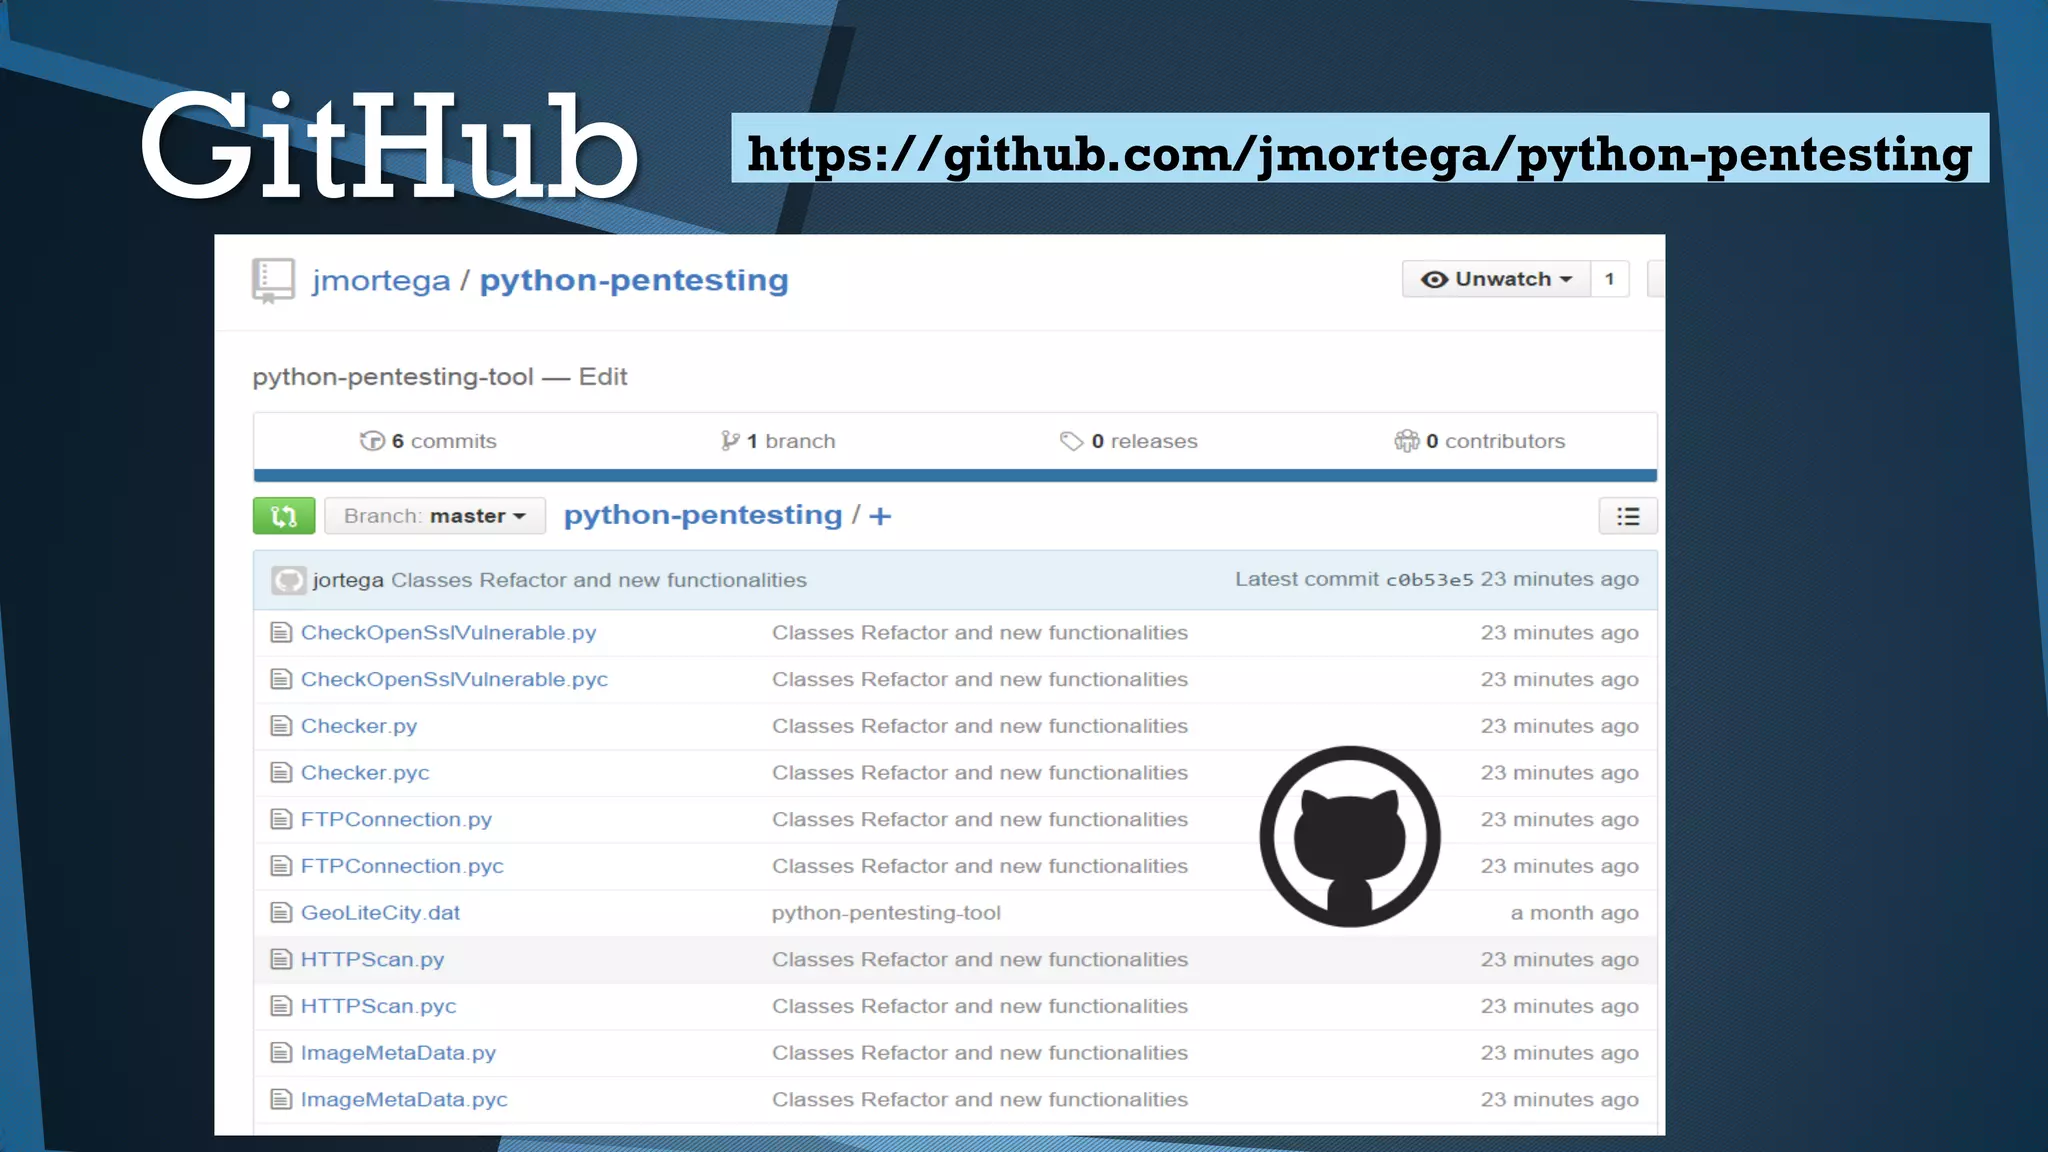Click file icon for FTPConnection.pyc
Image resolution: width=2048 pixels, height=1152 pixels.
281,866
